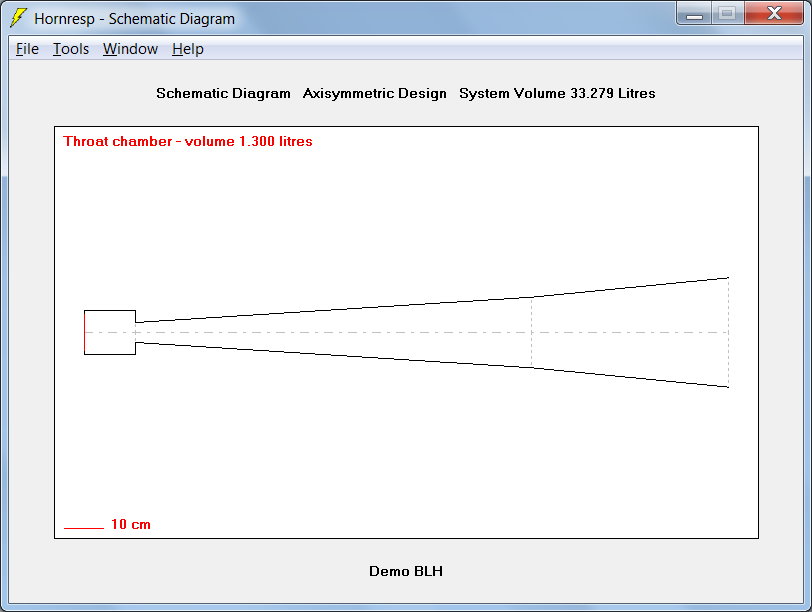Click the throat chamber rectangle in diagram

(x=110, y=332)
